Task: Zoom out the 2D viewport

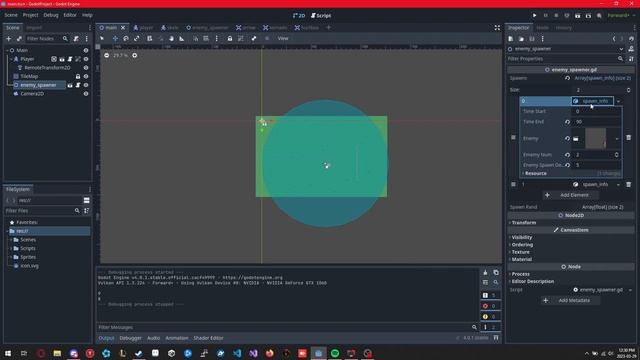Action: tap(107, 55)
